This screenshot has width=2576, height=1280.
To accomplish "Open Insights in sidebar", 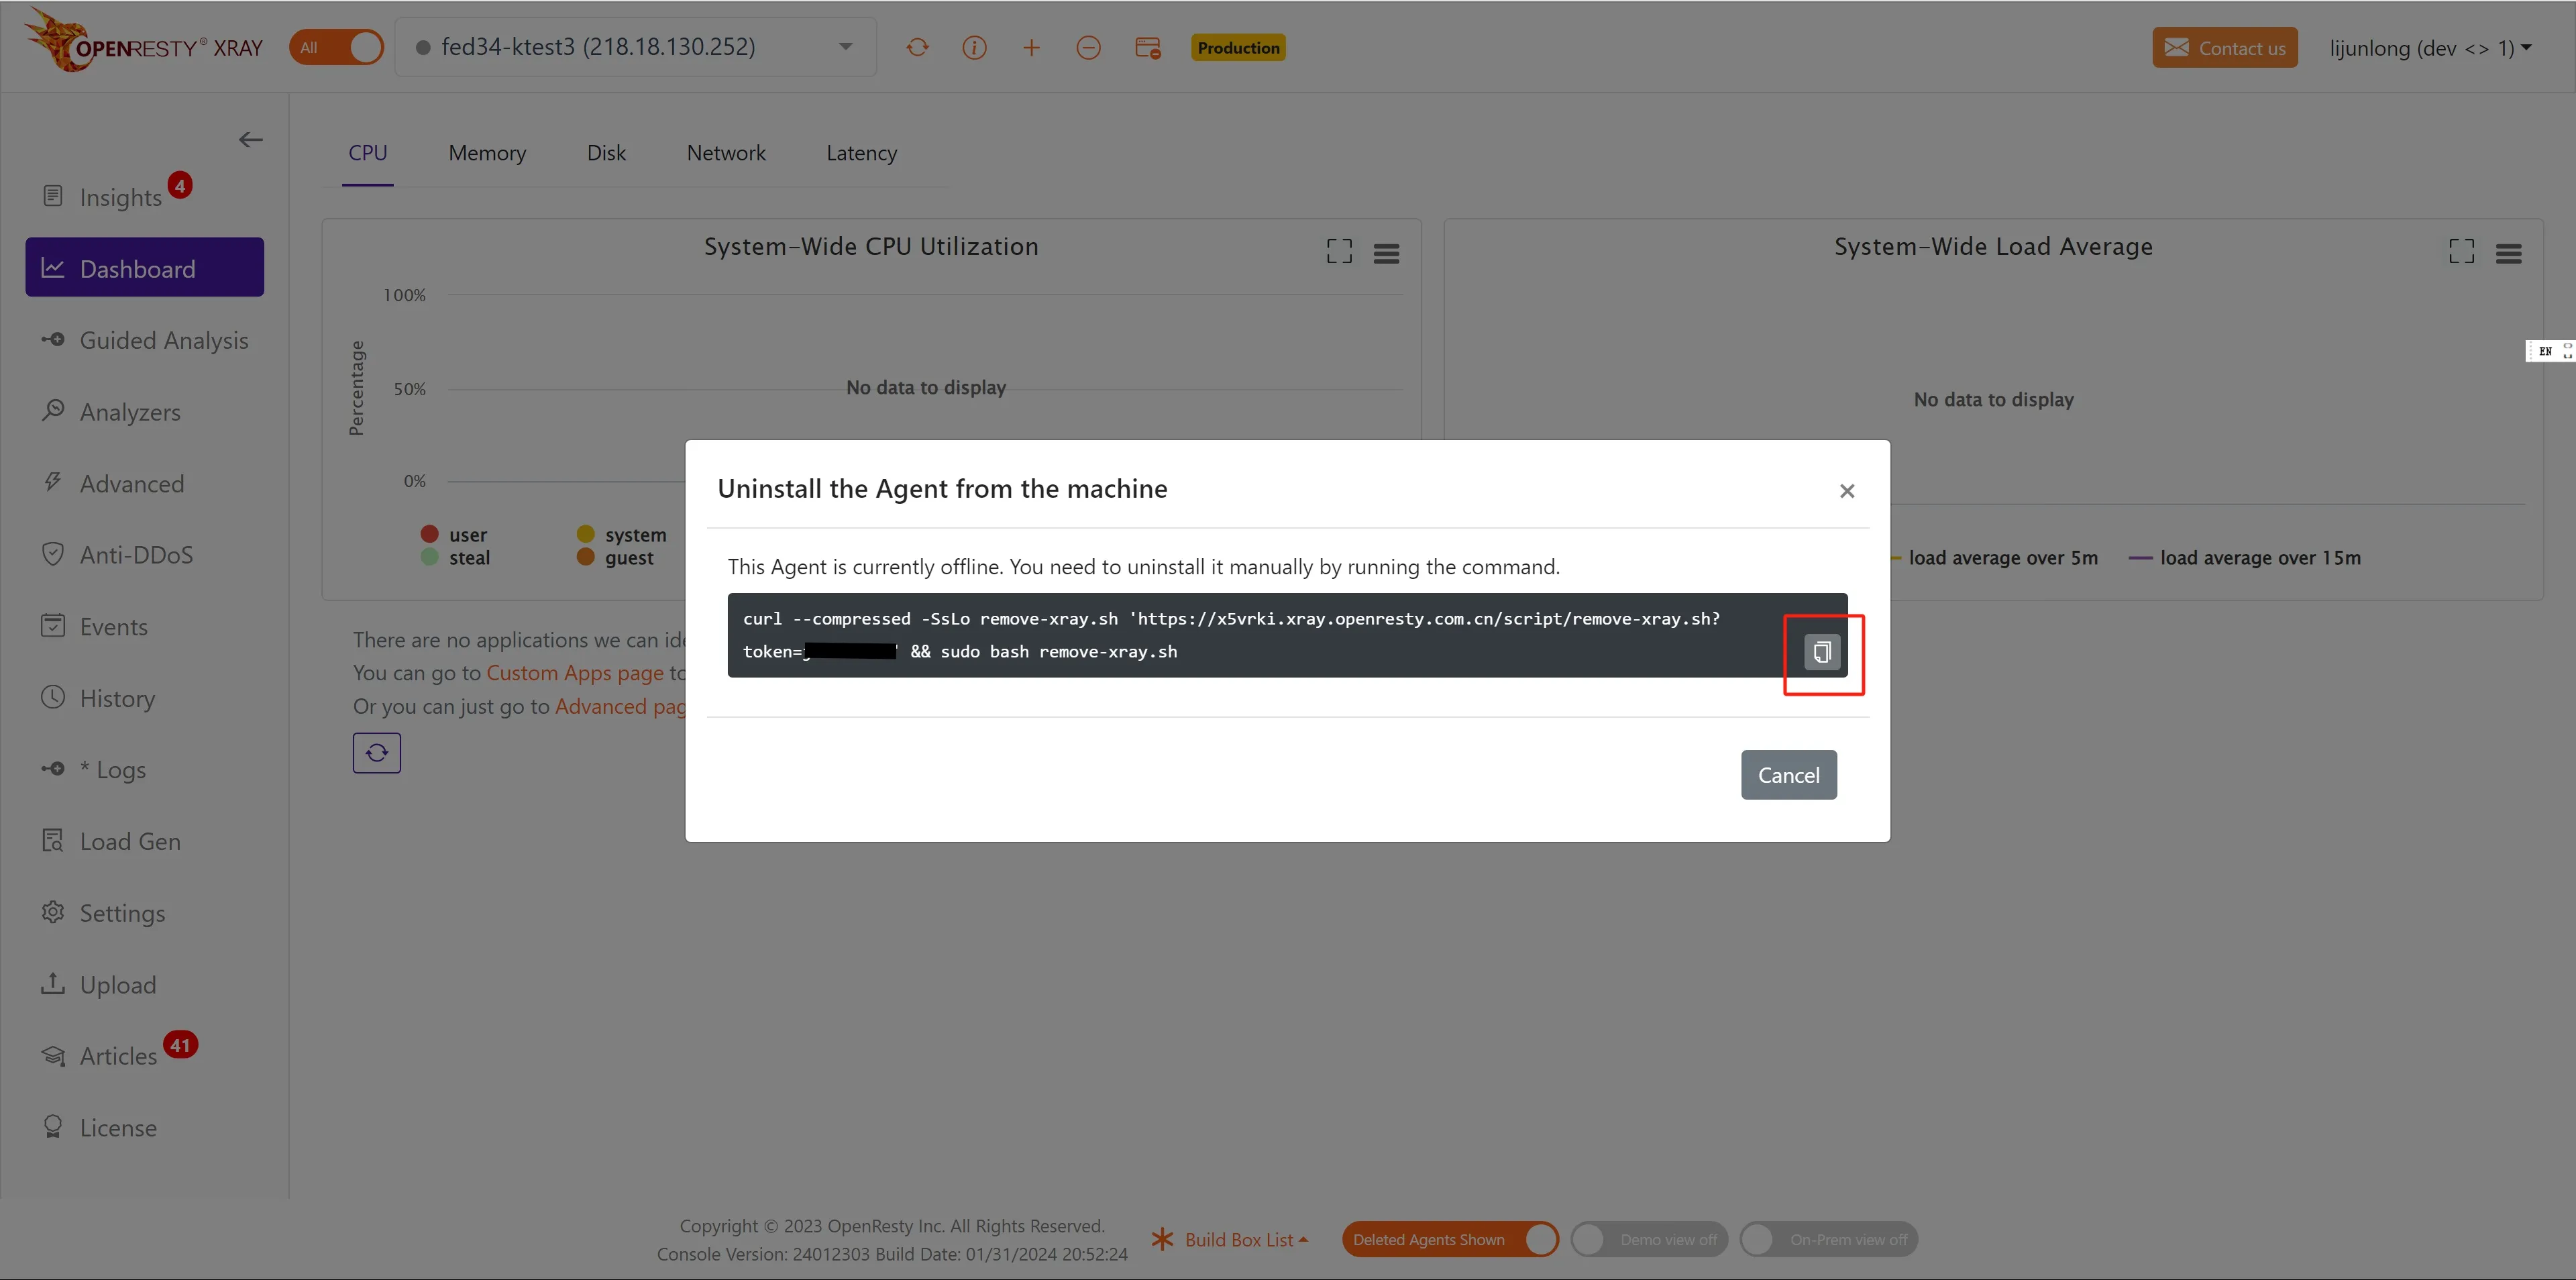I will click(120, 197).
